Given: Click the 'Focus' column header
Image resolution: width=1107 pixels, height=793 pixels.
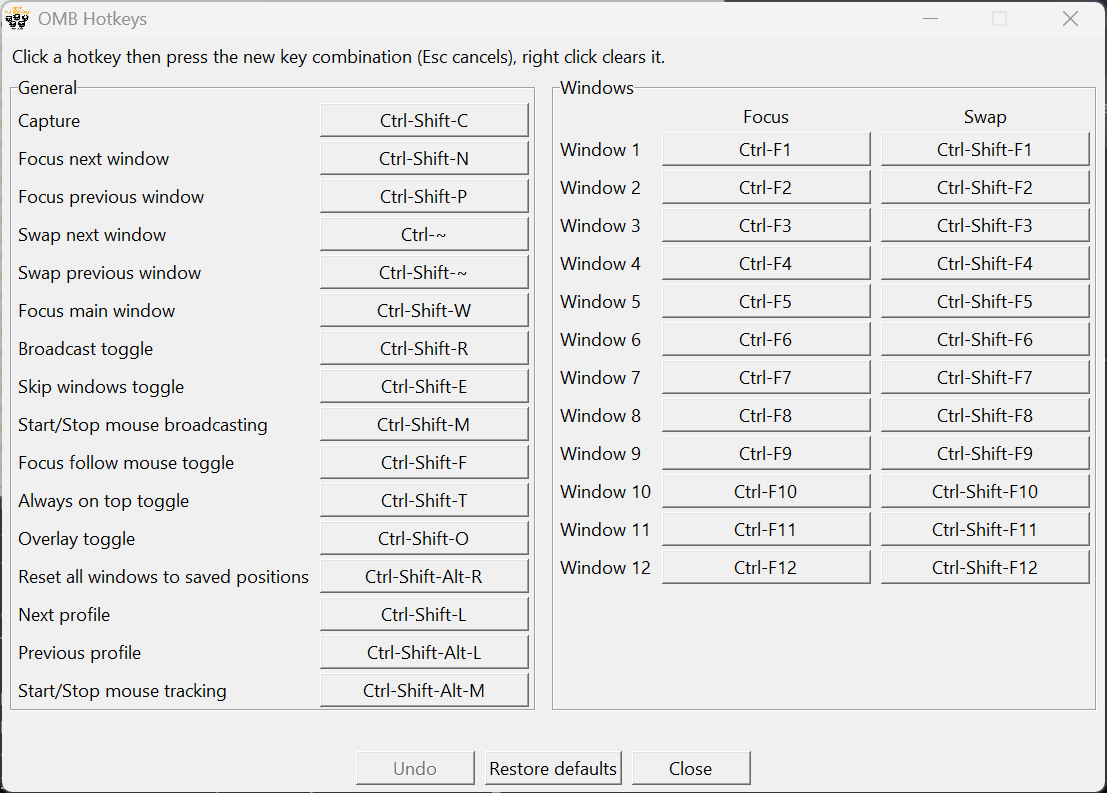Looking at the screenshot, I should (x=766, y=117).
